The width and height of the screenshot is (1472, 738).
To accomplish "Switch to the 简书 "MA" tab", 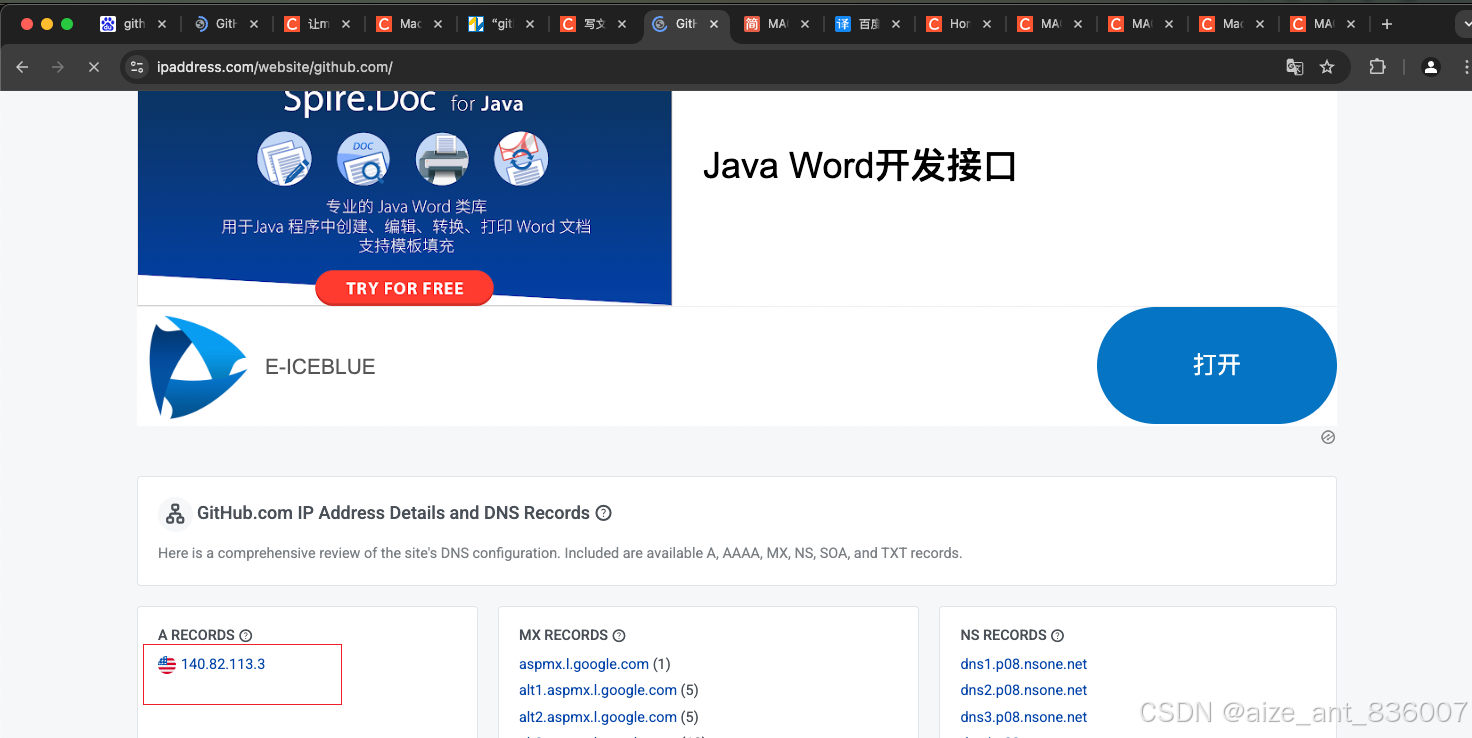I will coord(777,24).
